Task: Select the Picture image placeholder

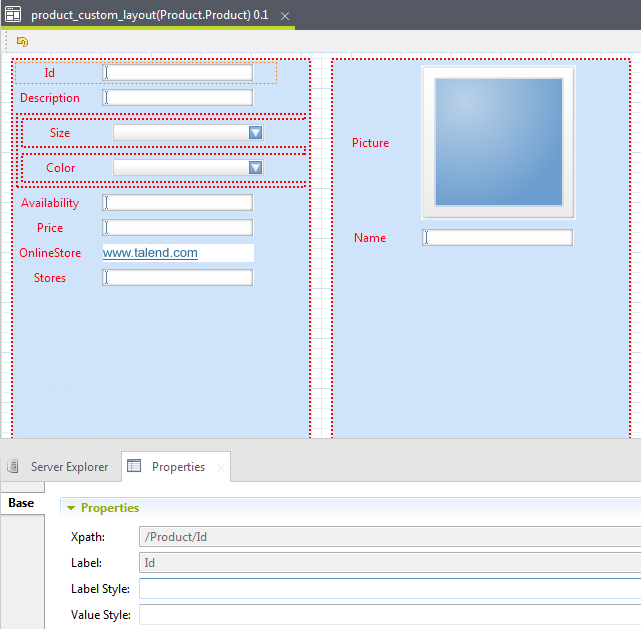Action: coord(498,143)
